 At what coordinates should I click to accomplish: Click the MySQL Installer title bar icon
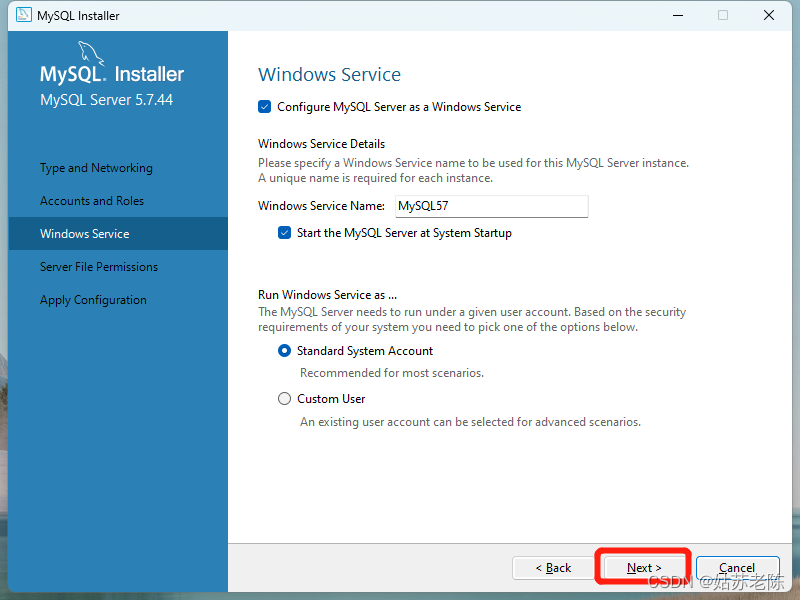tap(23, 15)
